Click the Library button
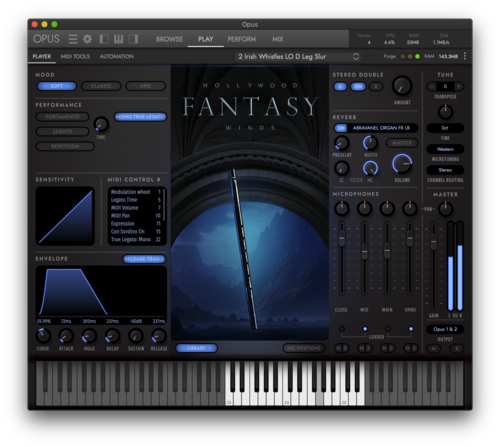Screen dimensions: 500x447 coord(196,348)
